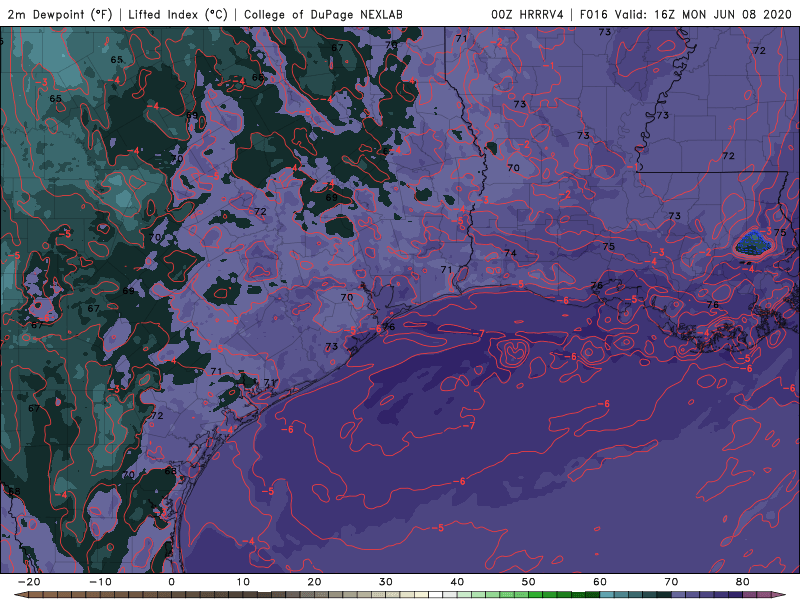
Task: Click the '0' tick label on the color scale
Action: coord(171,582)
